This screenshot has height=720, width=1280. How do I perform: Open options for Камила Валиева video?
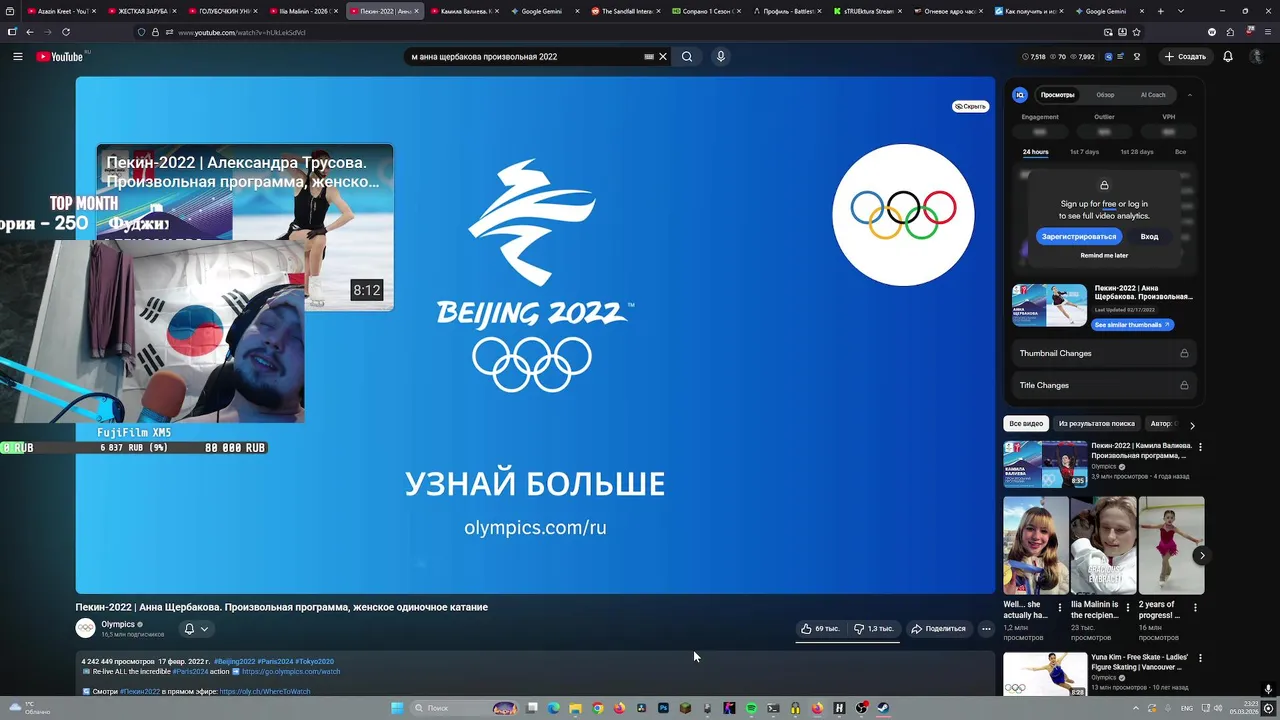(1200, 447)
